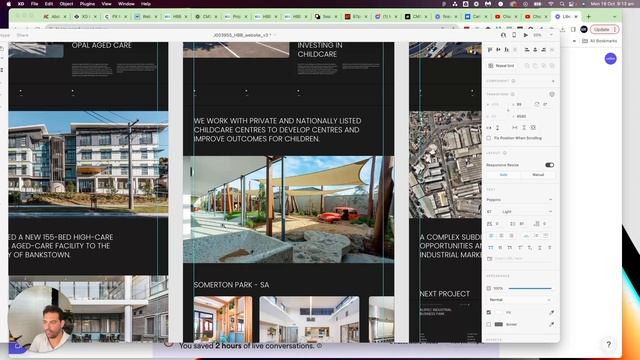Image resolution: width=640 pixels, height=360 pixels.
Task: Add a component with plus button
Action: (x=553, y=81)
